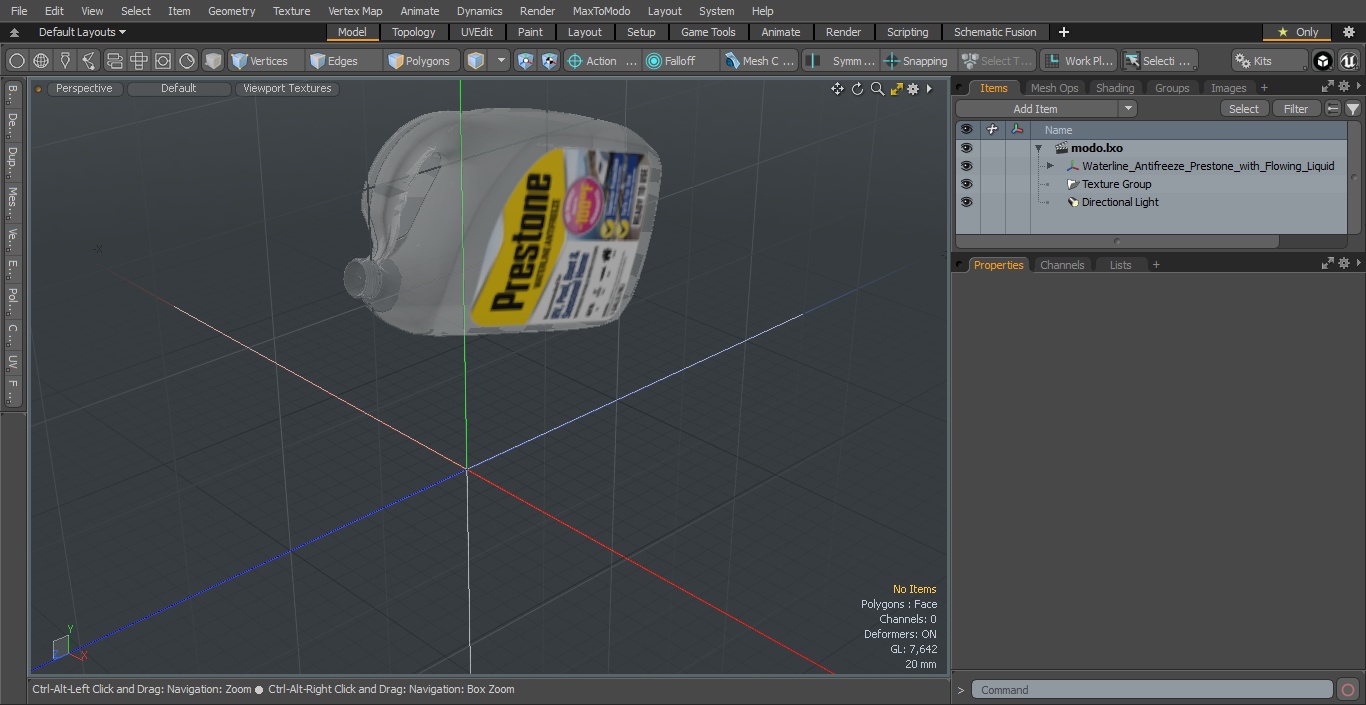Viewport: 1366px width, 705px height.
Task: Switch to the Mesh Ops tab
Action: (1054, 88)
